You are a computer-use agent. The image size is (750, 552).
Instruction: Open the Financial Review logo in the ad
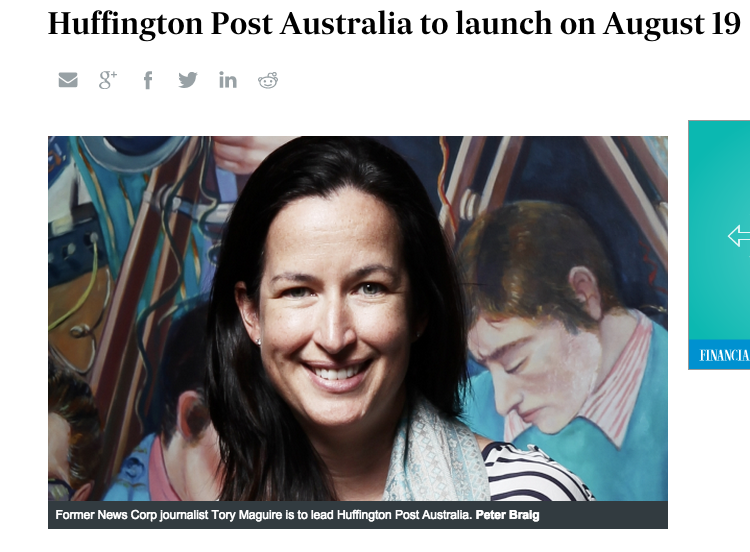[x=724, y=355]
